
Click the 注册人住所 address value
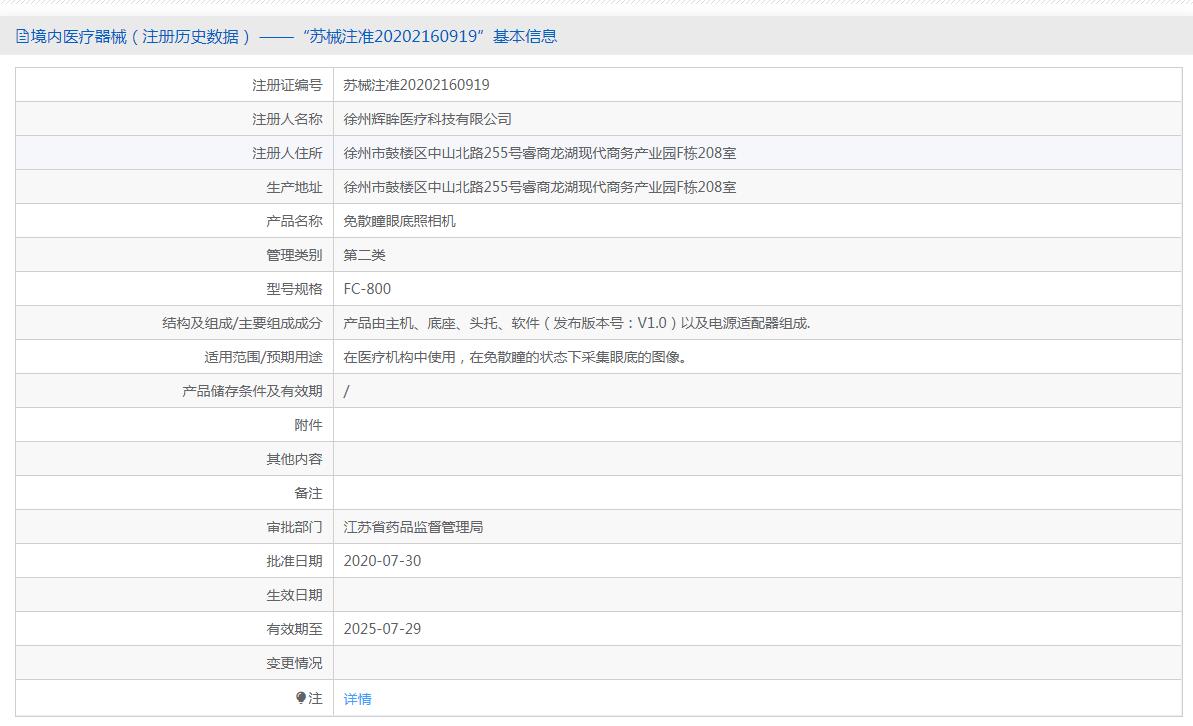(x=539, y=153)
